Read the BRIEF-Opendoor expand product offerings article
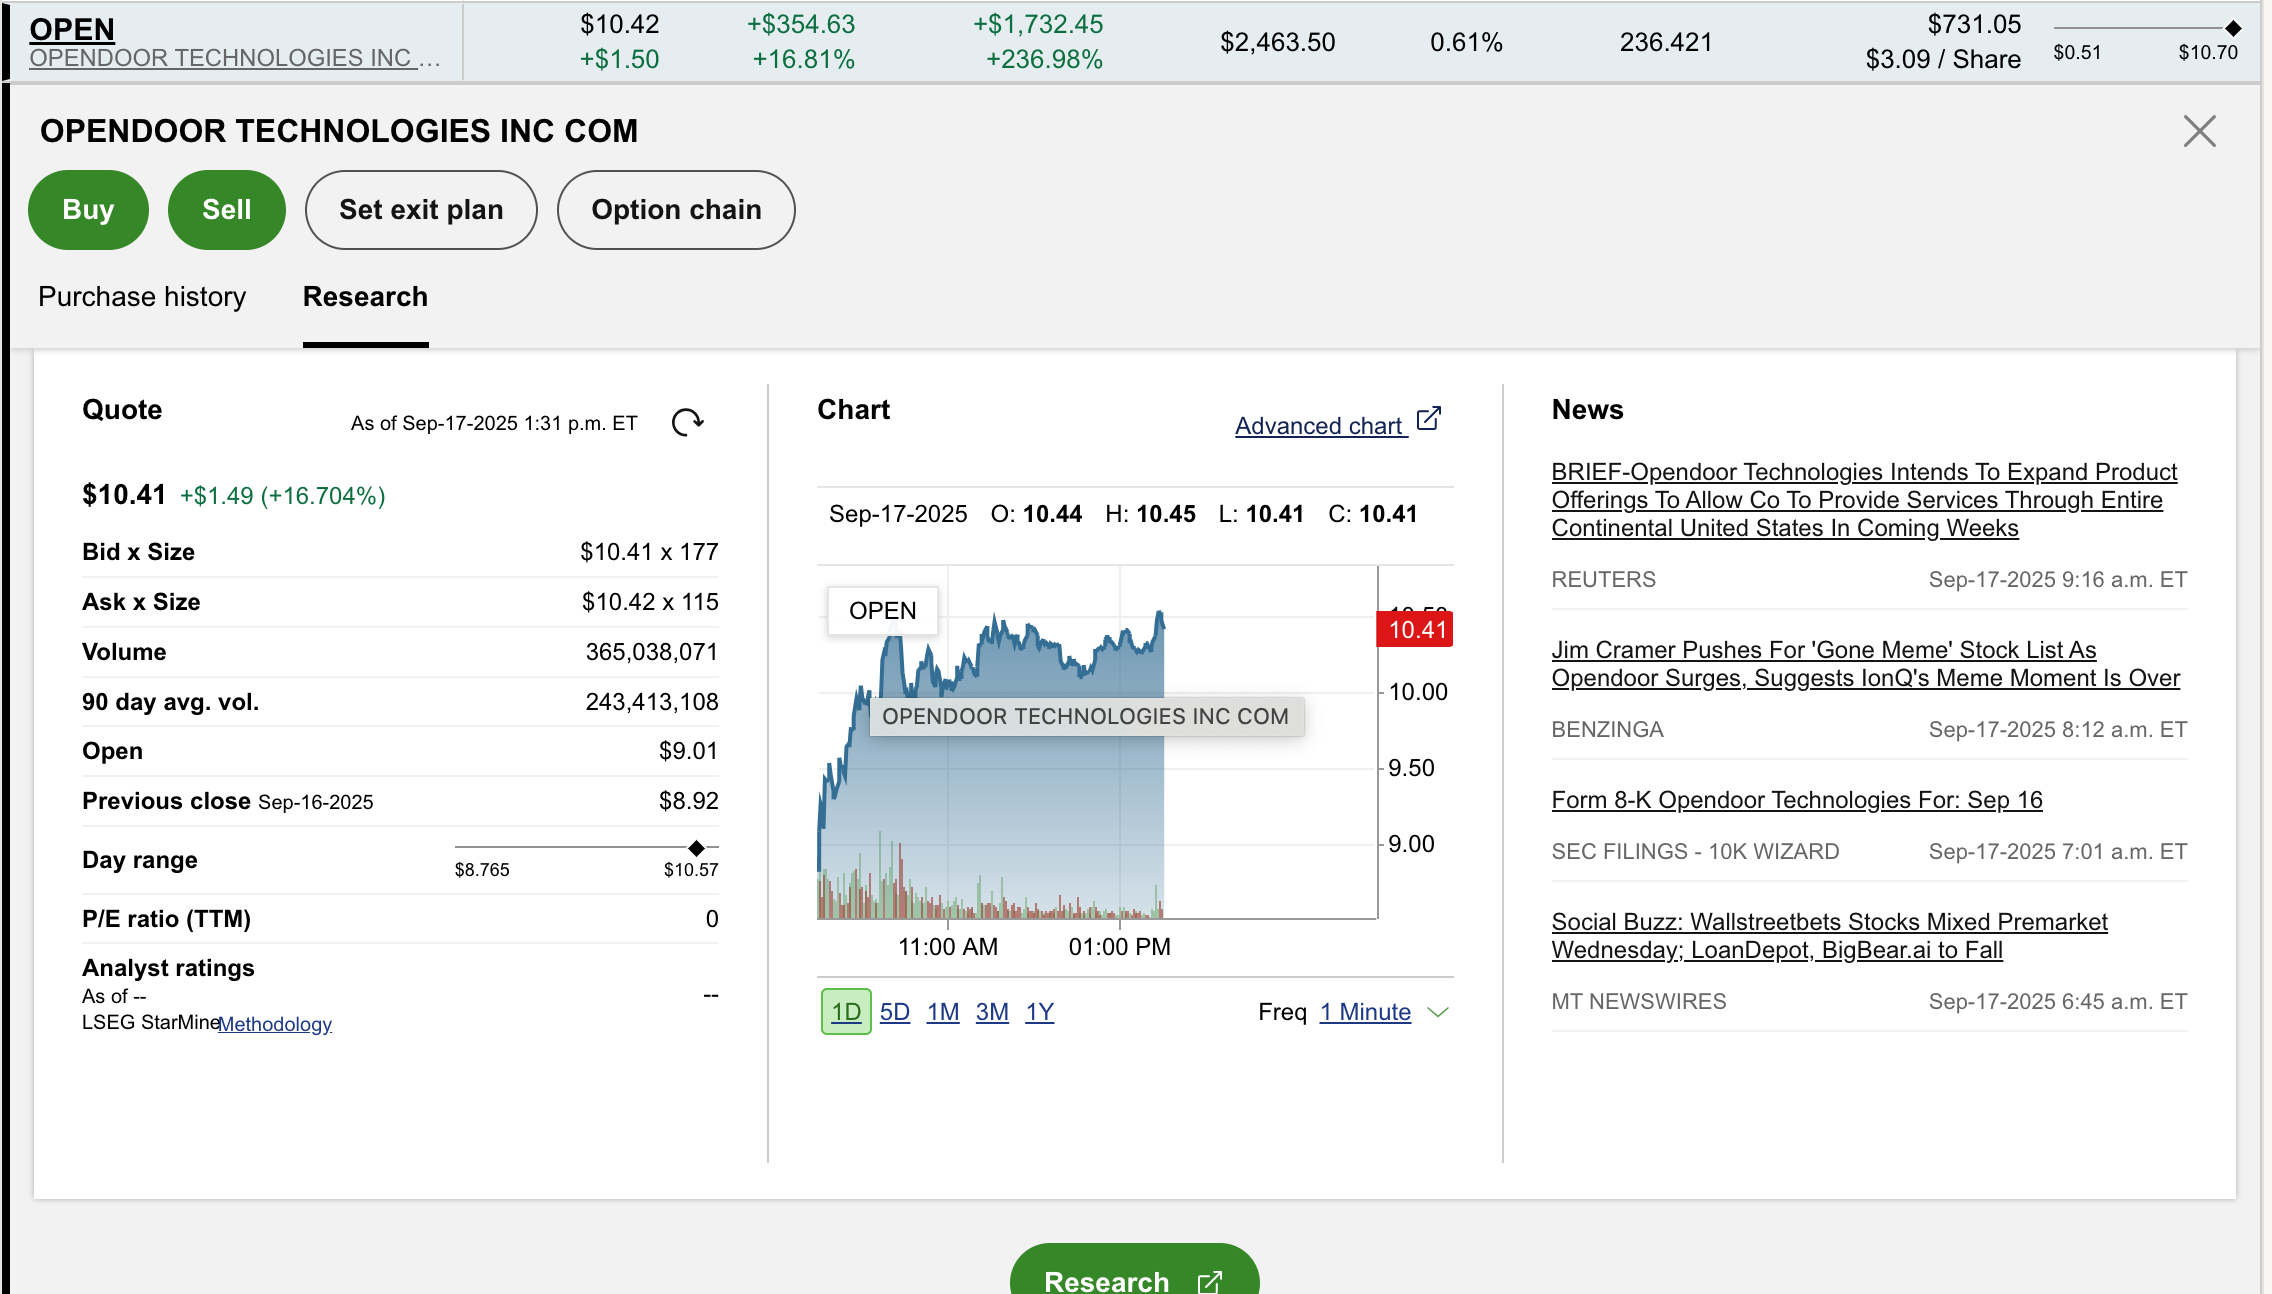 pos(1864,500)
